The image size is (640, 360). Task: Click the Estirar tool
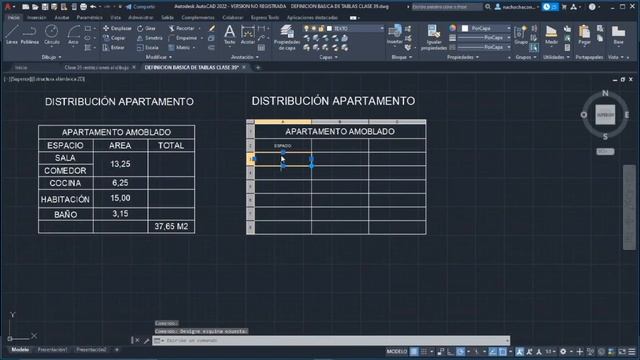tap(114, 48)
